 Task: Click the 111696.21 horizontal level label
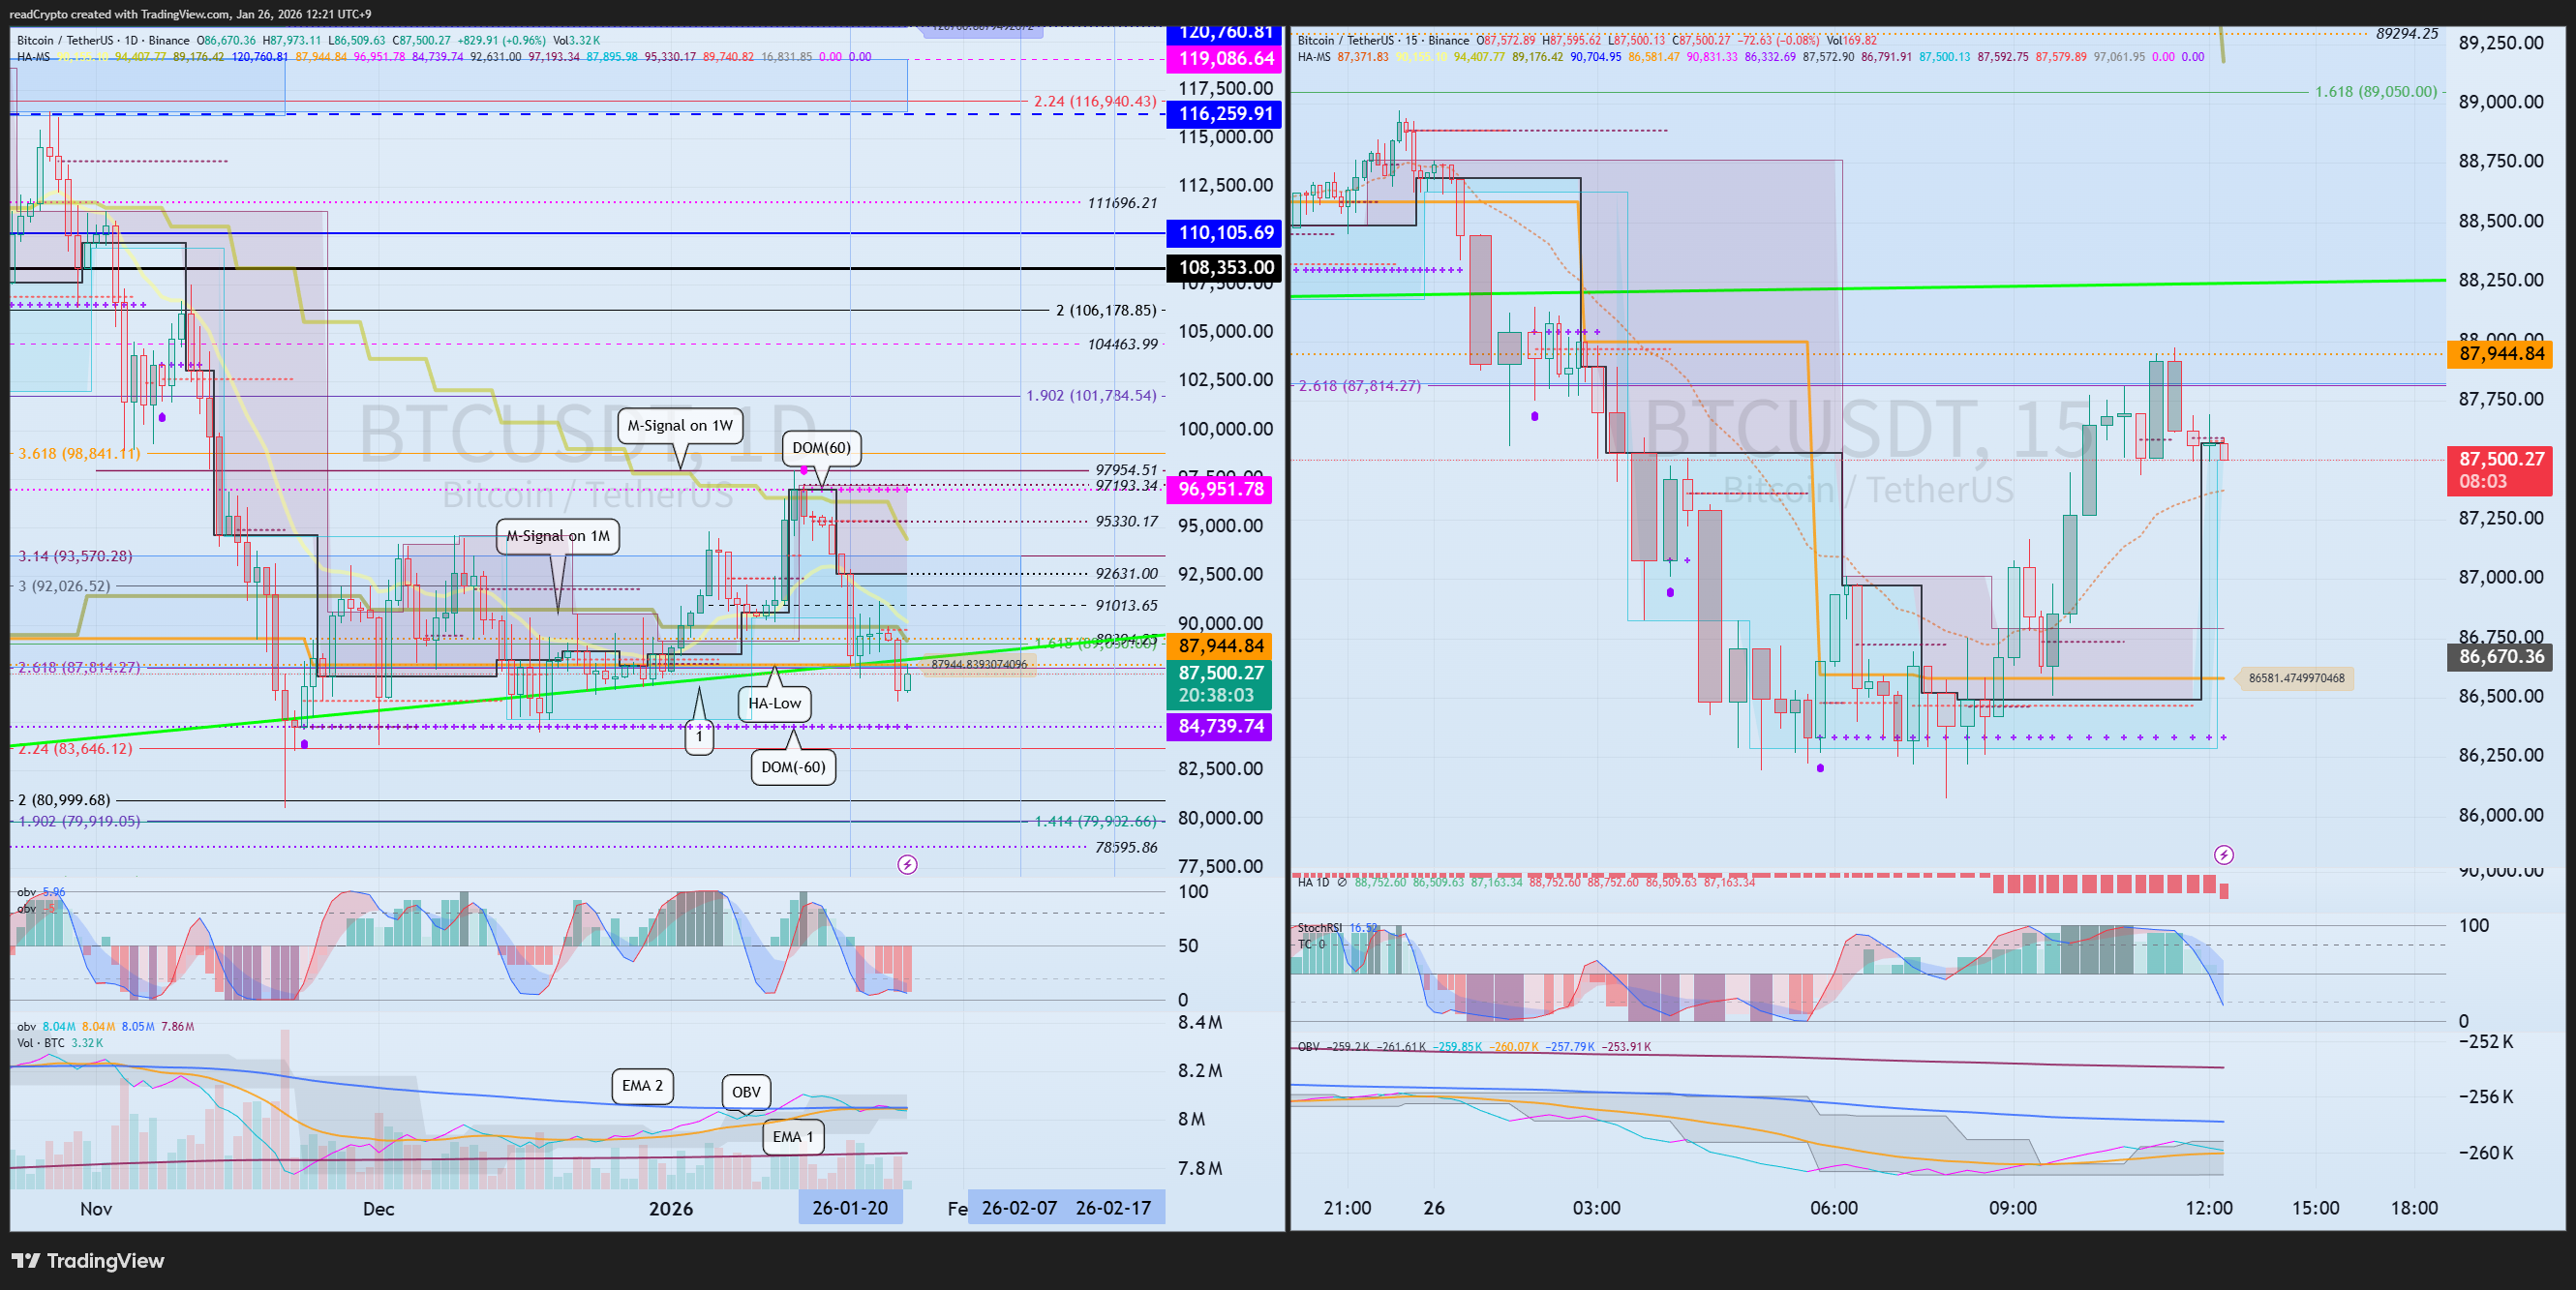click(x=1122, y=203)
